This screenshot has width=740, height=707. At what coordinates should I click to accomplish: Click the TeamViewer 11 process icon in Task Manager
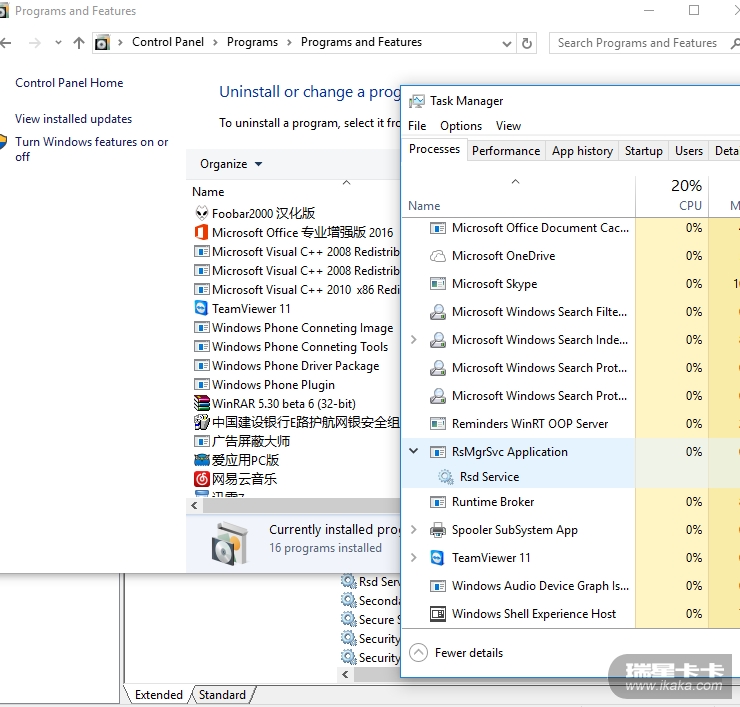point(437,557)
